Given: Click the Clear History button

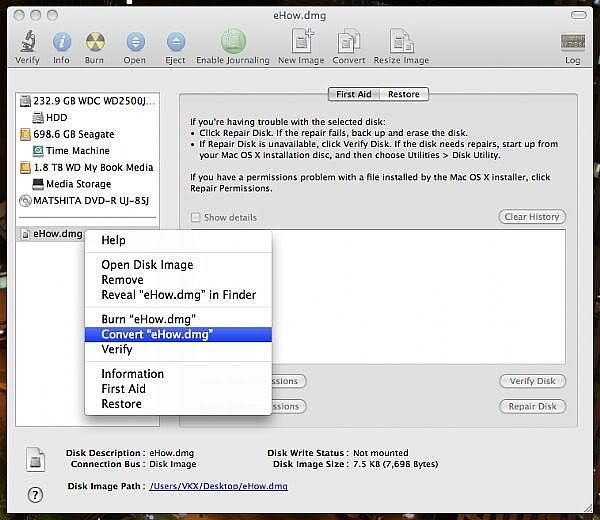Looking at the screenshot, I should coord(532,217).
